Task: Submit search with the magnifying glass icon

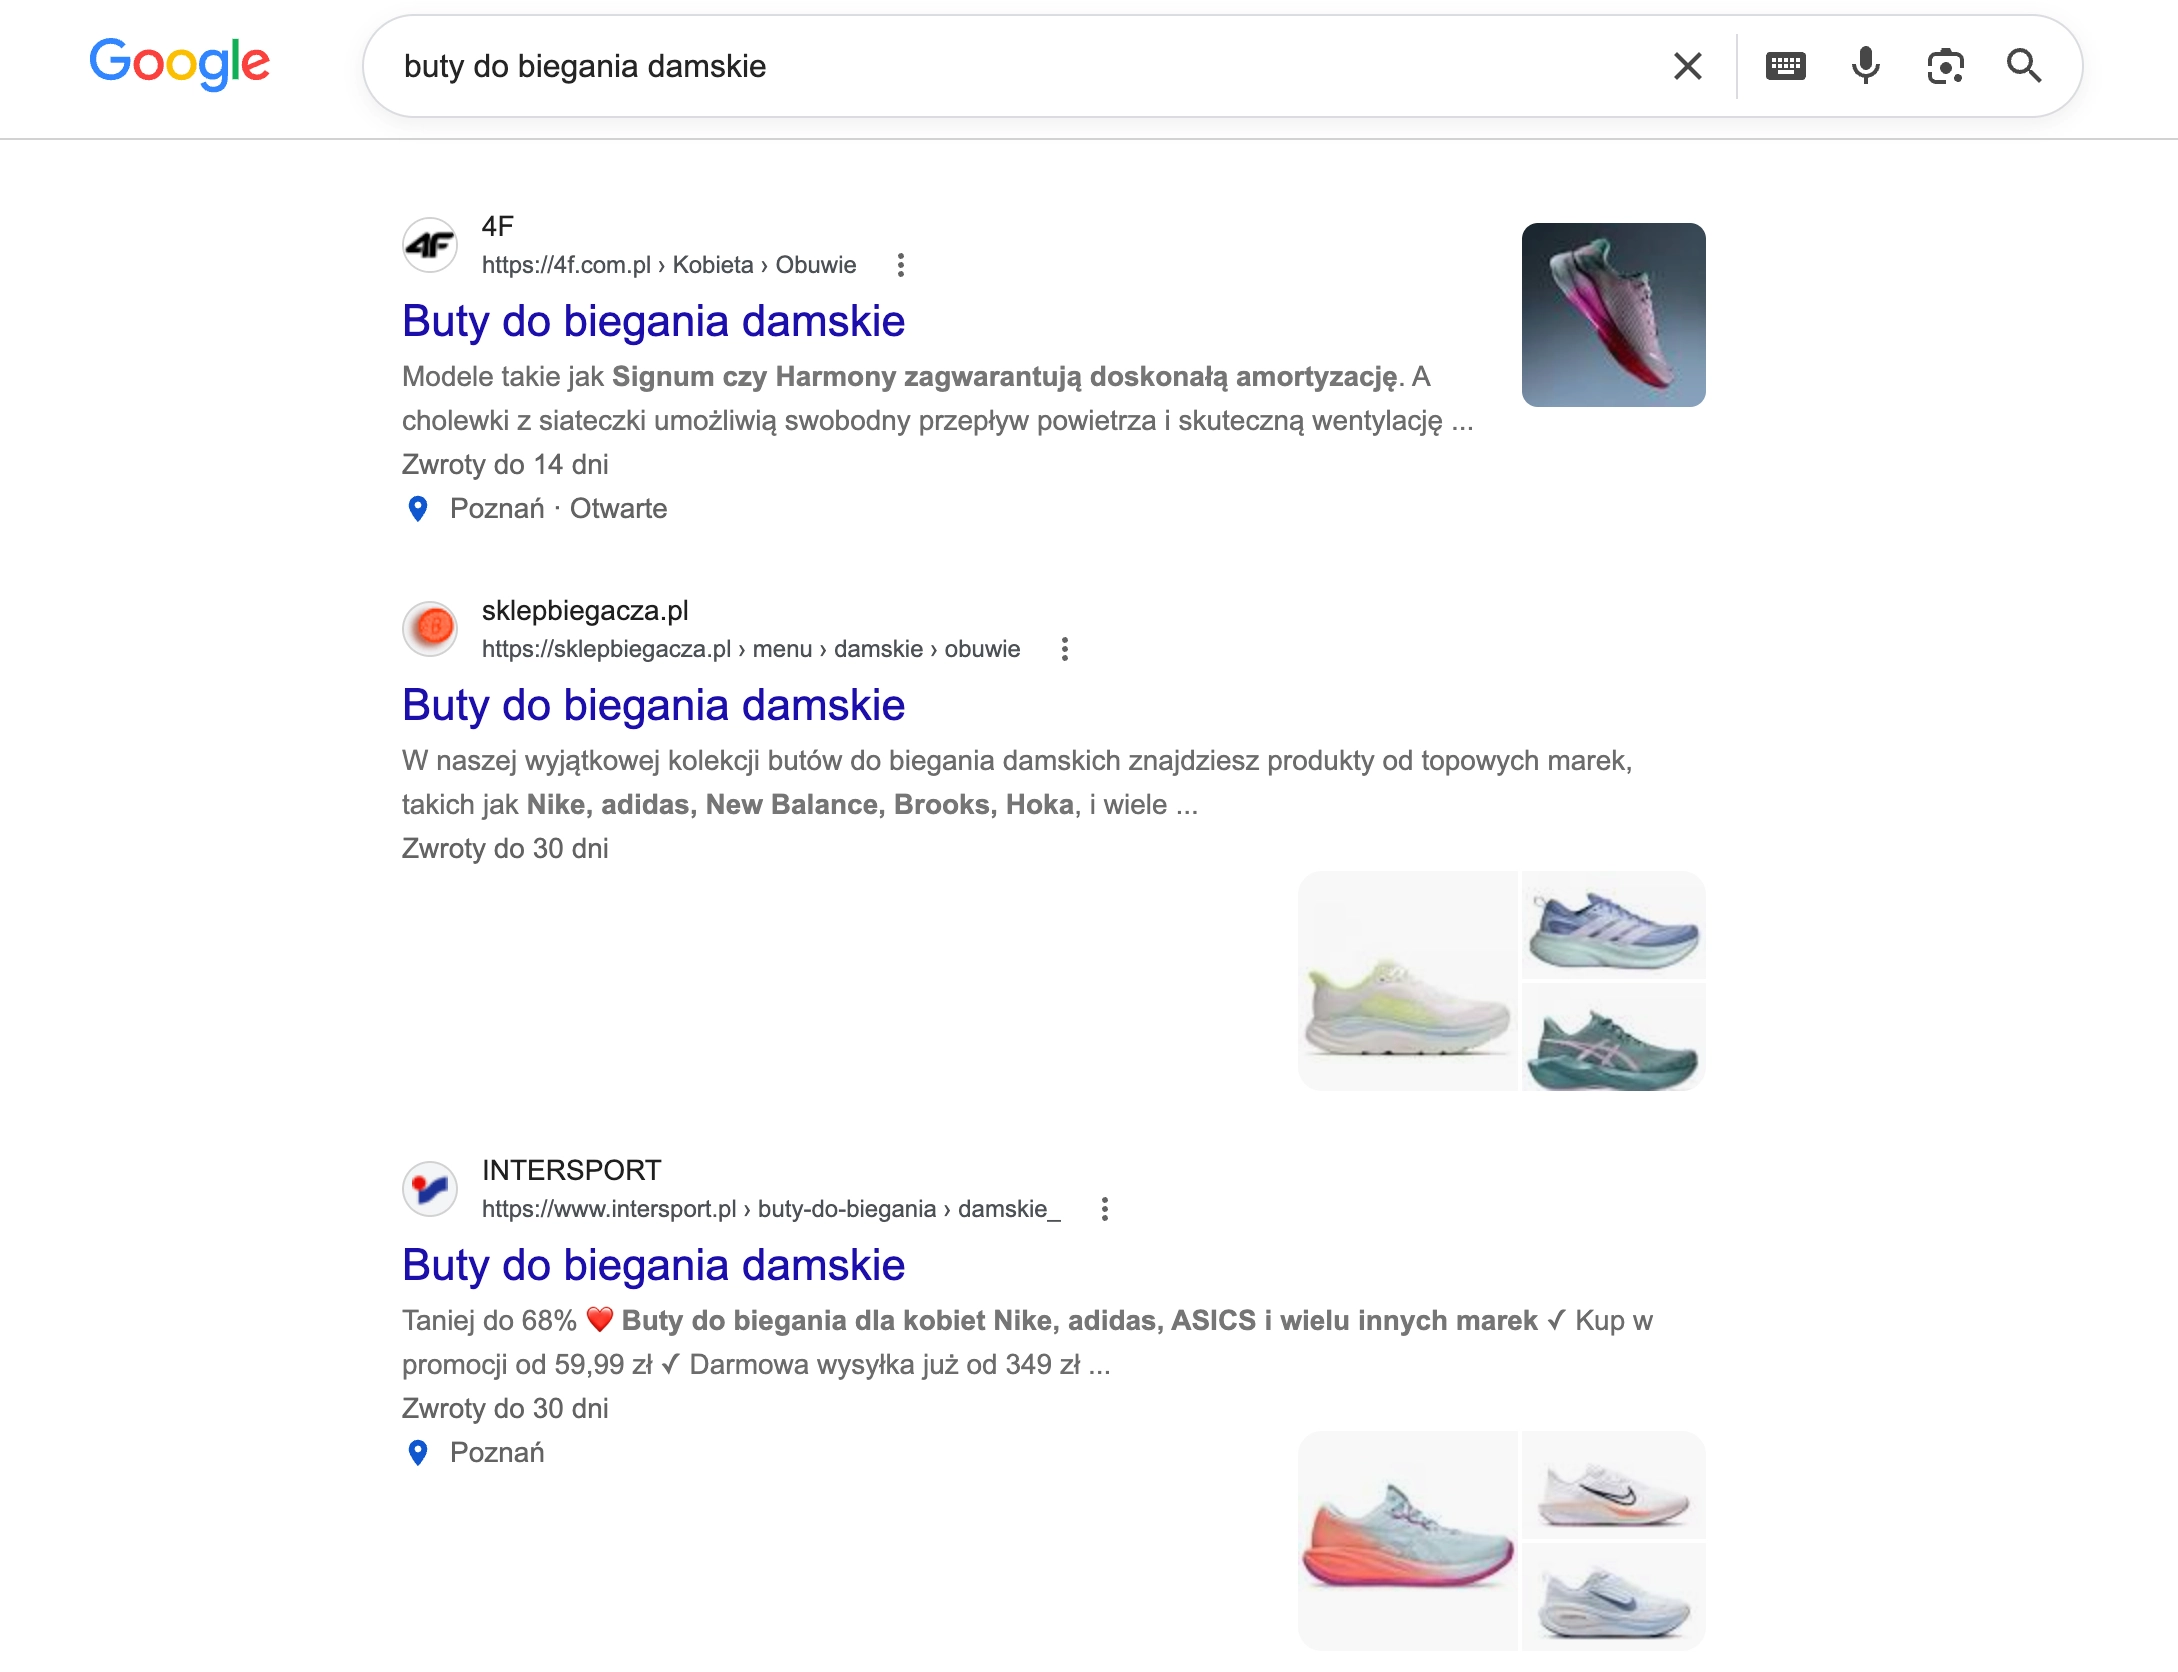Action: tap(2024, 66)
